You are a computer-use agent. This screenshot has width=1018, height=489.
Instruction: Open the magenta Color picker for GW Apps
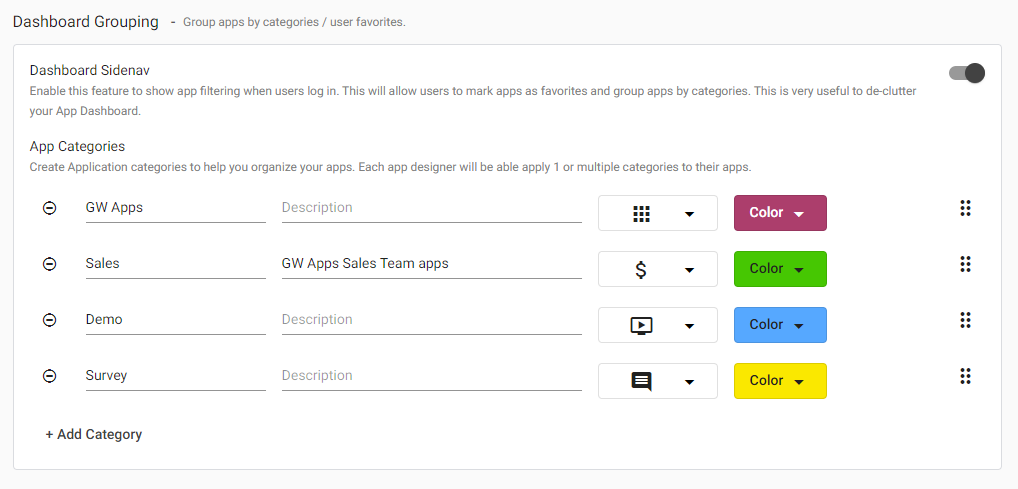(x=780, y=213)
